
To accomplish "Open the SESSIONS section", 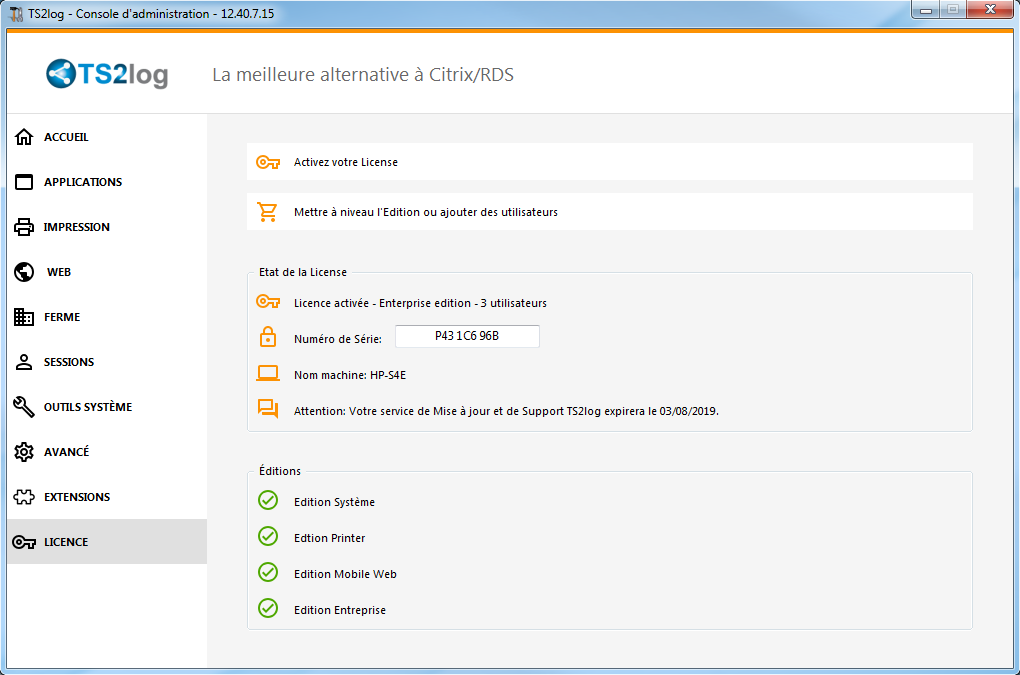I will point(107,362).
